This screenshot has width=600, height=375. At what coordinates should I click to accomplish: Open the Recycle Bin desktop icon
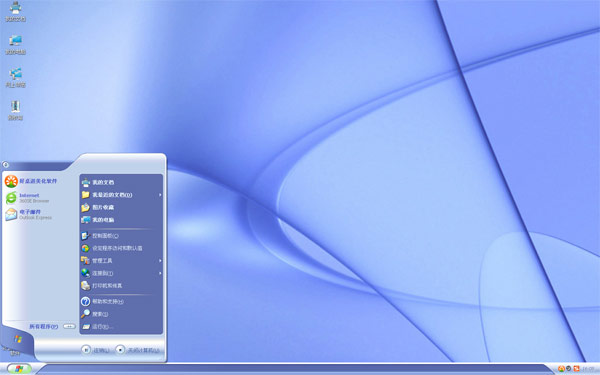click(x=15, y=111)
